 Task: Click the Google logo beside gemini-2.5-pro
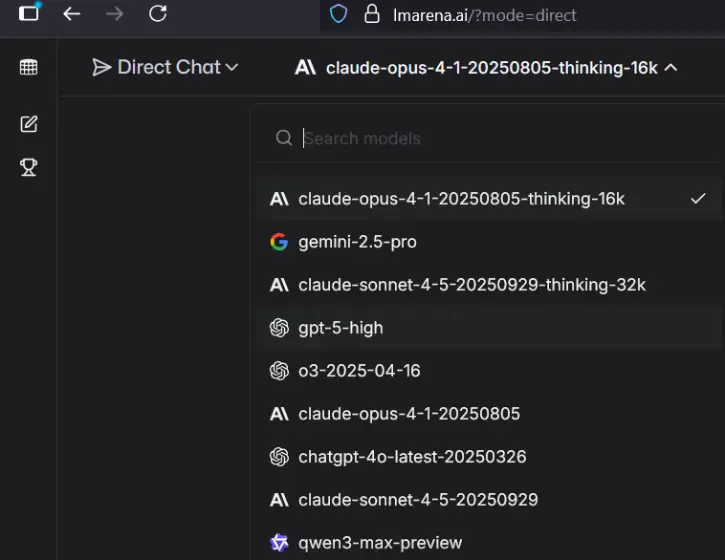pyautogui.click(x=279, y=242)
